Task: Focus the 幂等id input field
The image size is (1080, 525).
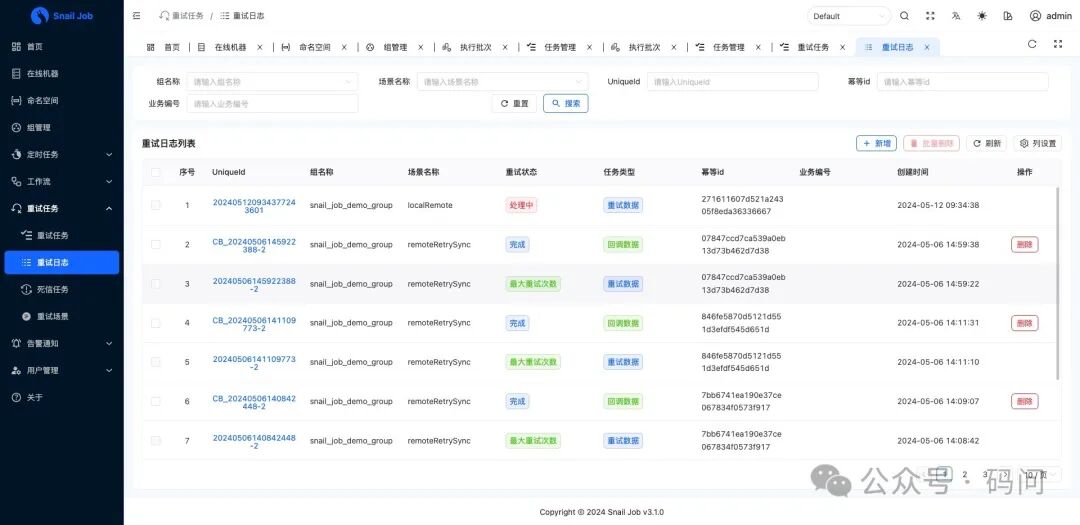Action: pos(962,81)
